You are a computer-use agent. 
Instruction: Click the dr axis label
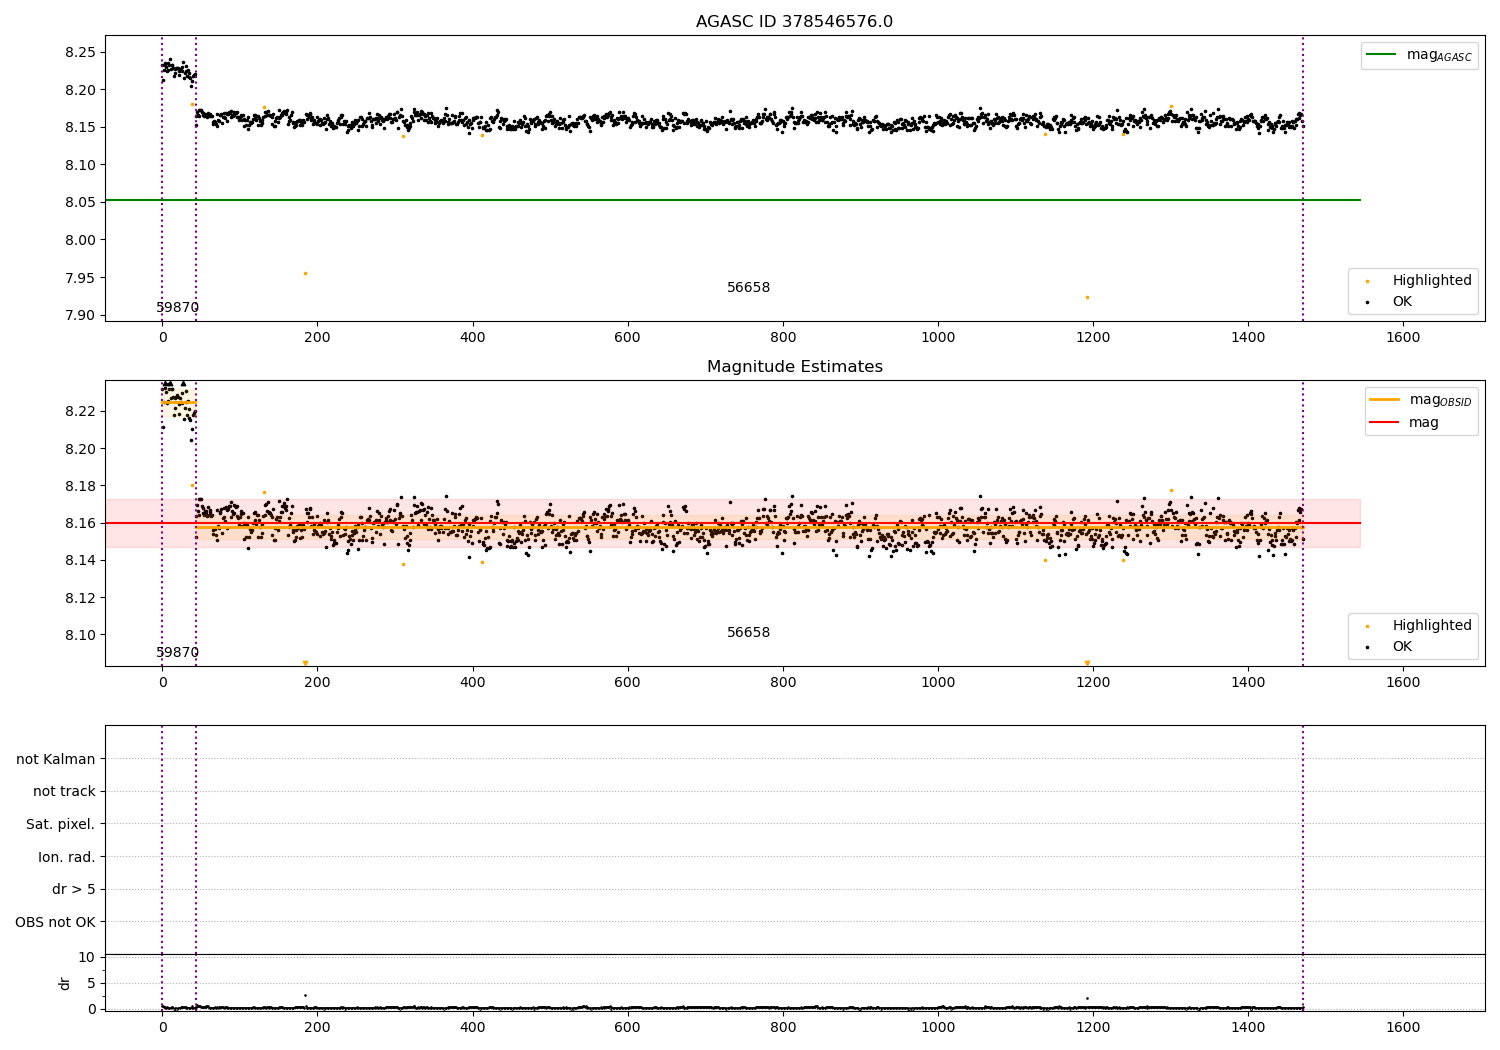(65, 983)
